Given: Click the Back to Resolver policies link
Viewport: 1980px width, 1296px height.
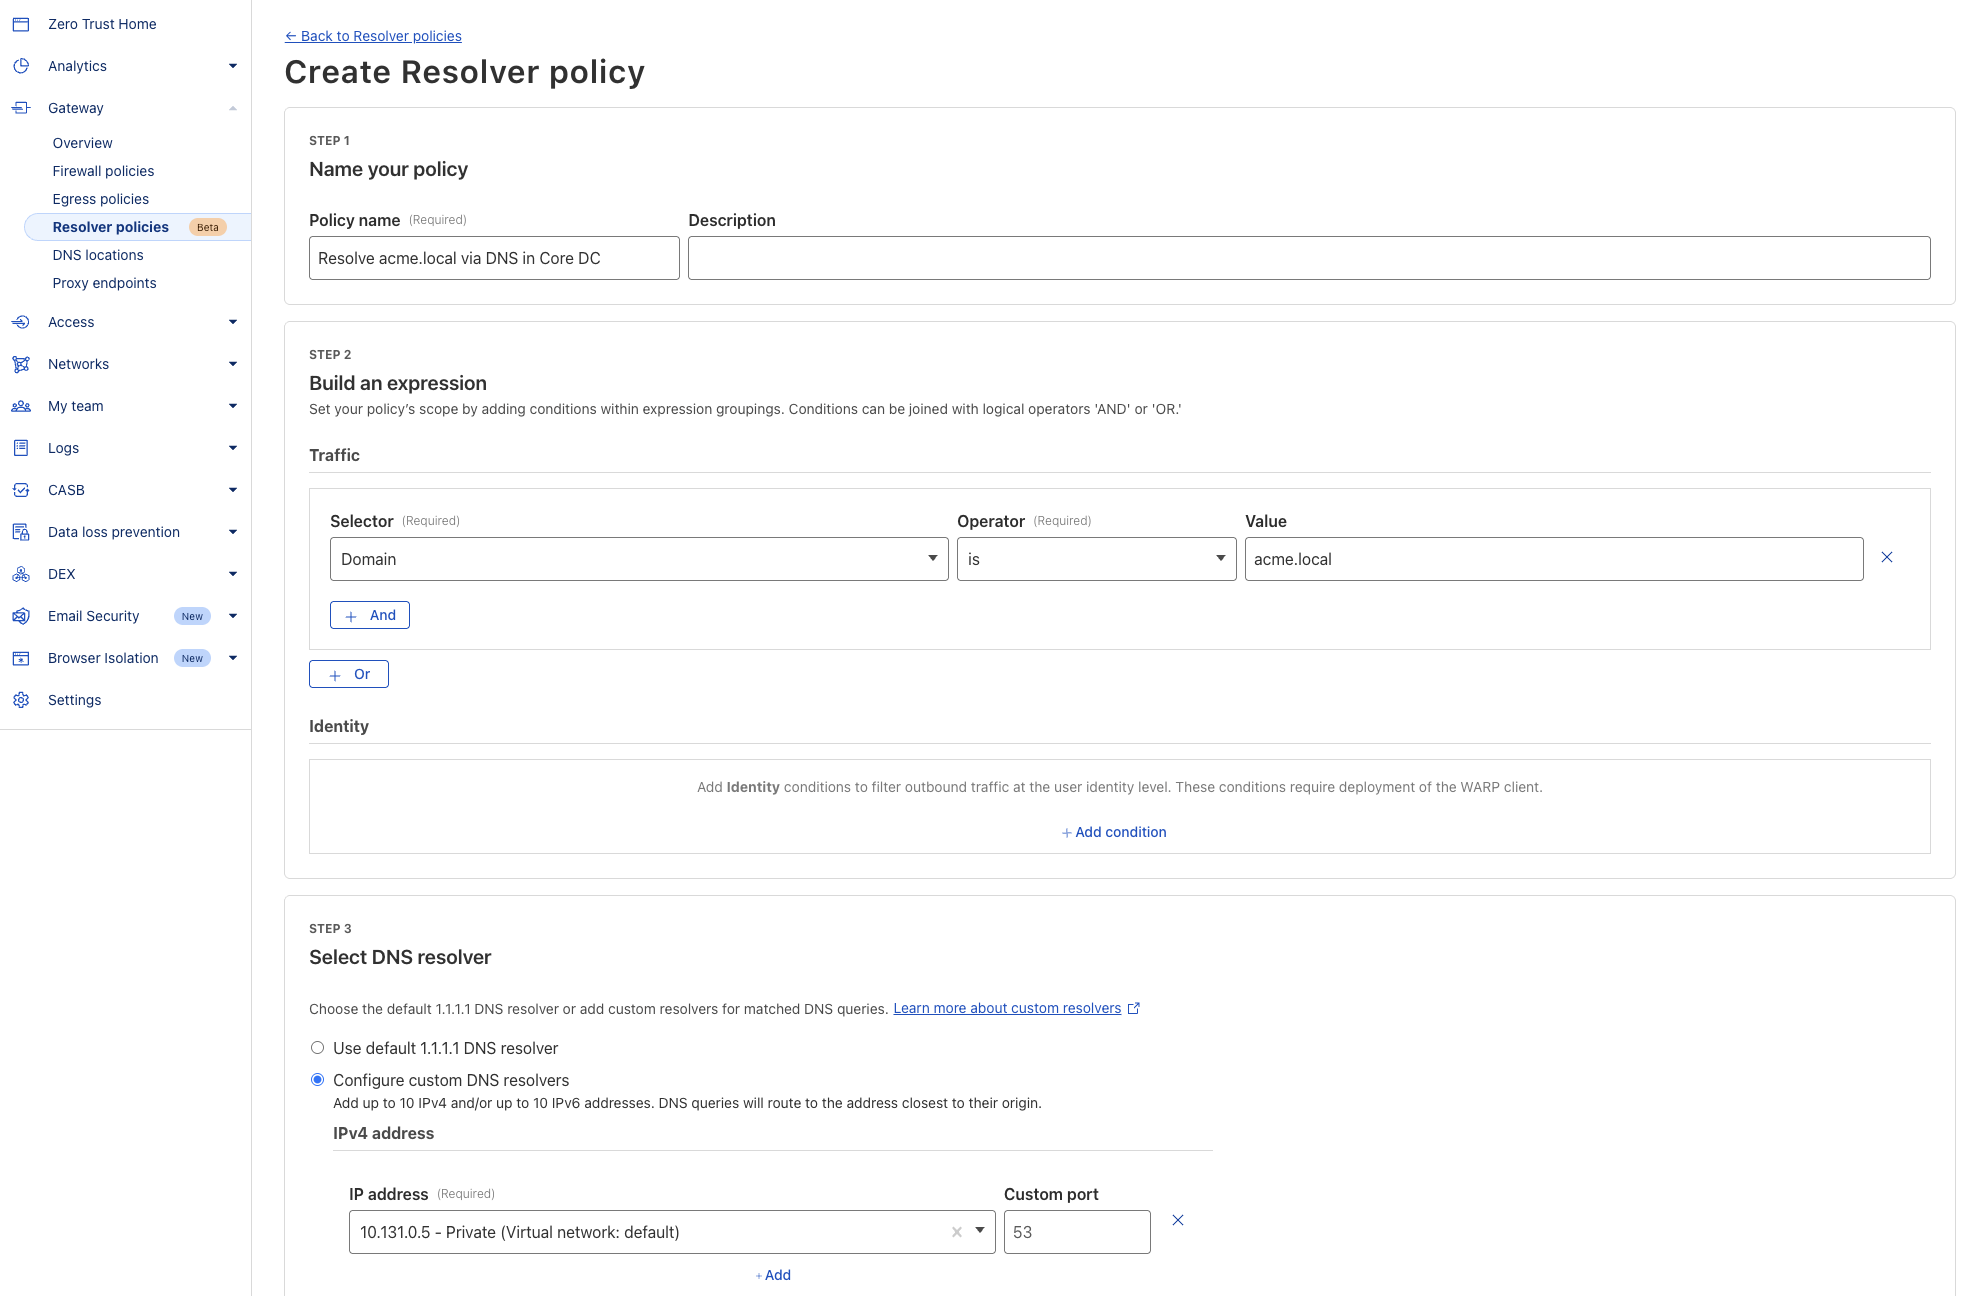Looking at the screenshot, I should click(x=373, y=36).
